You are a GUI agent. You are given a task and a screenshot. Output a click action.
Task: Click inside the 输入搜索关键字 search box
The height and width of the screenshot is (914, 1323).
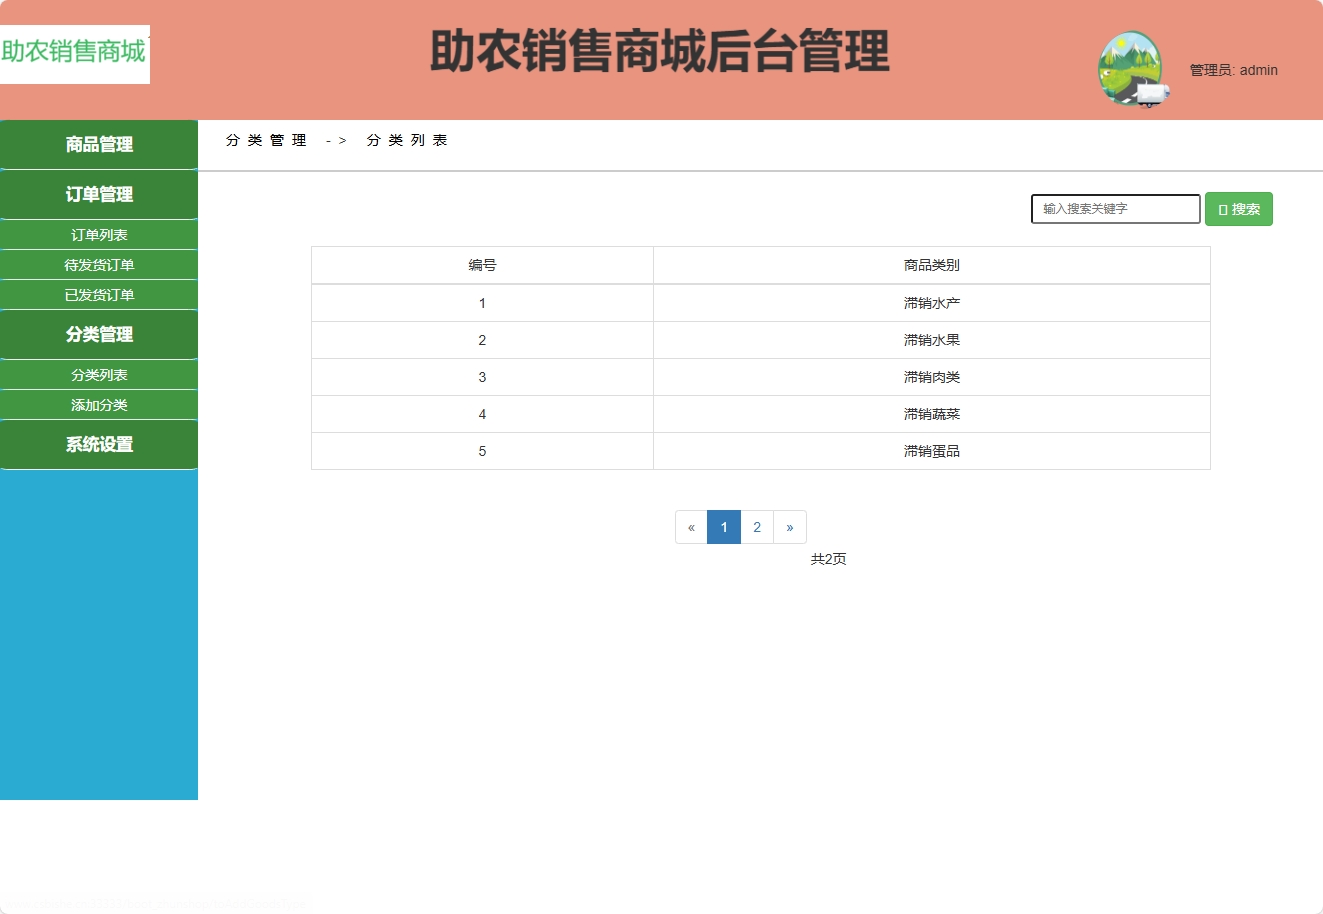1115,209
